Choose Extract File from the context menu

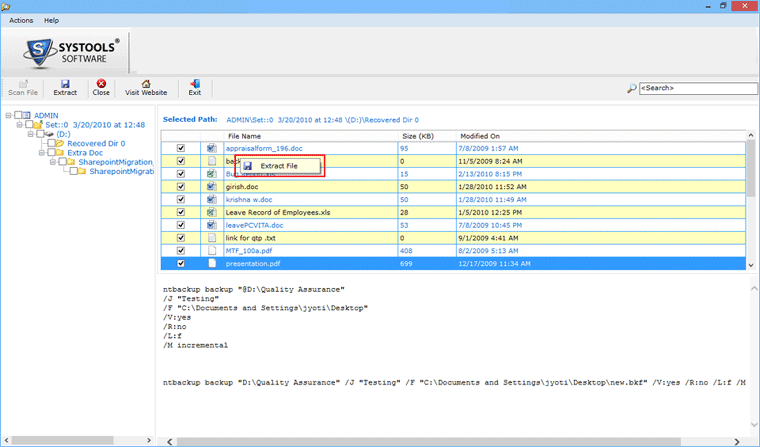[x=279, y=166]
